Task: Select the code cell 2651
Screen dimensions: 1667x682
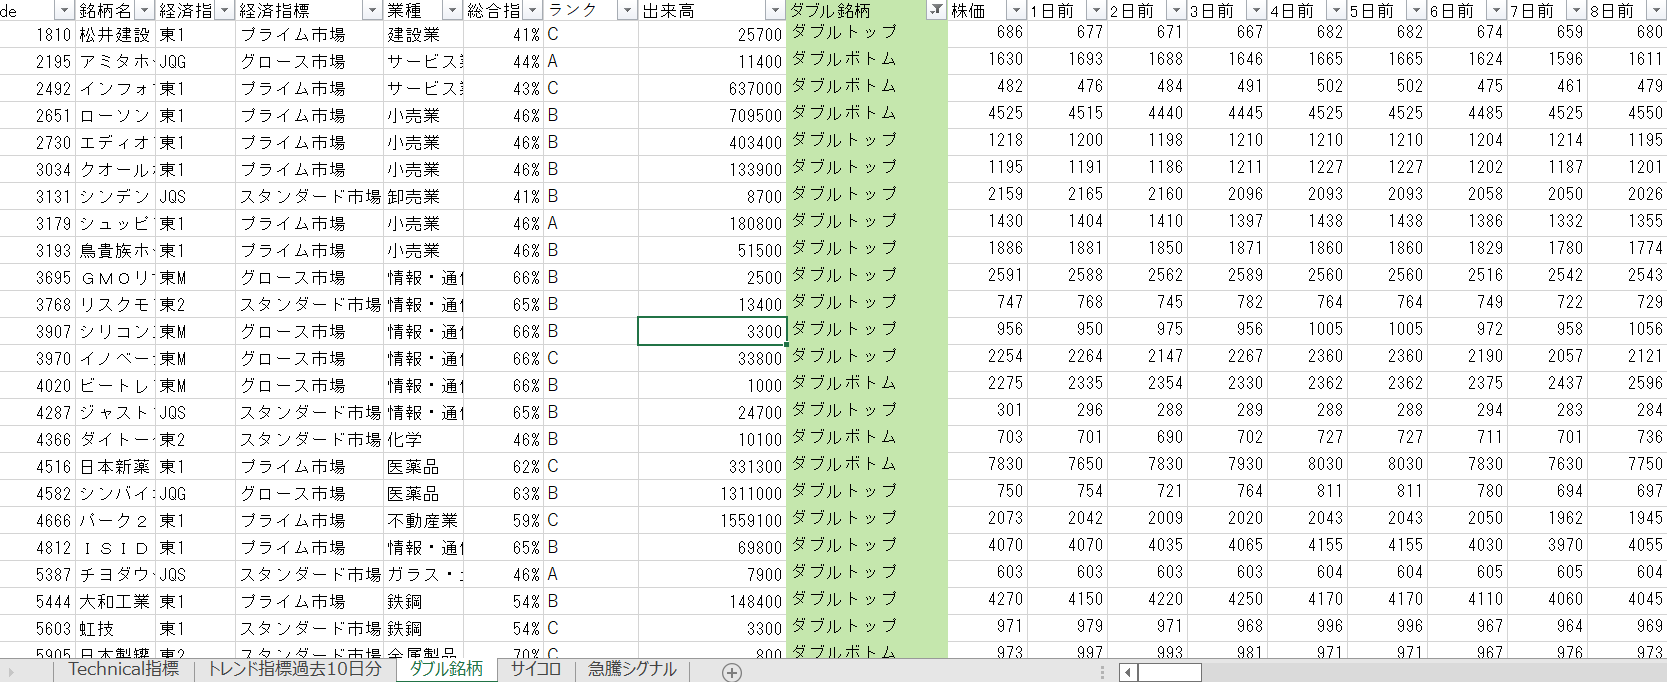Action: (38, 115)
